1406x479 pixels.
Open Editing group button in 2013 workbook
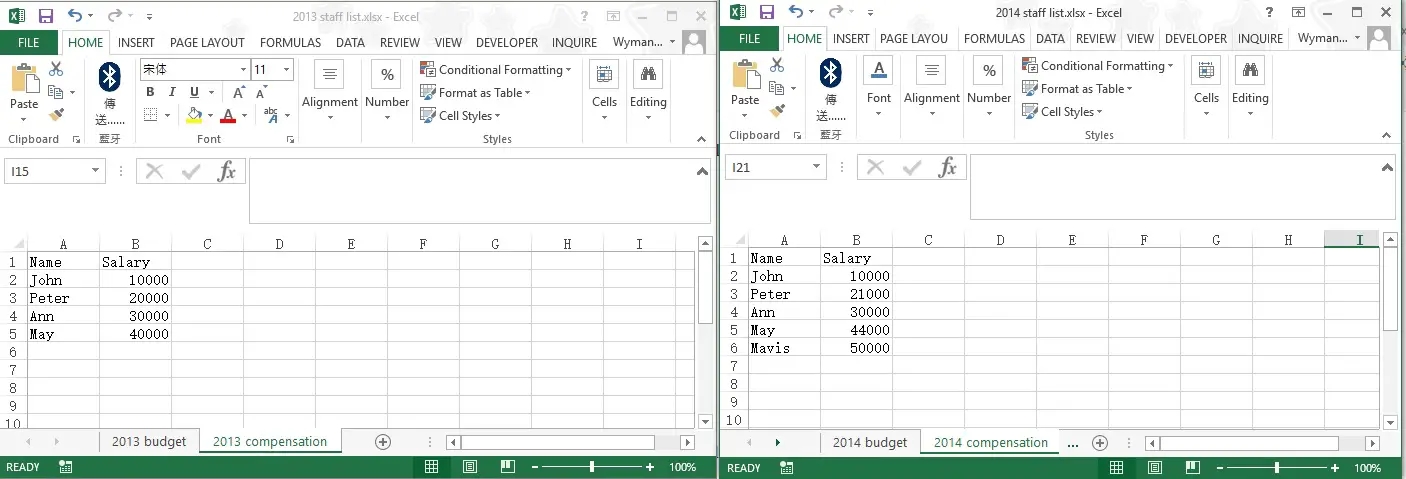[648, 90]
